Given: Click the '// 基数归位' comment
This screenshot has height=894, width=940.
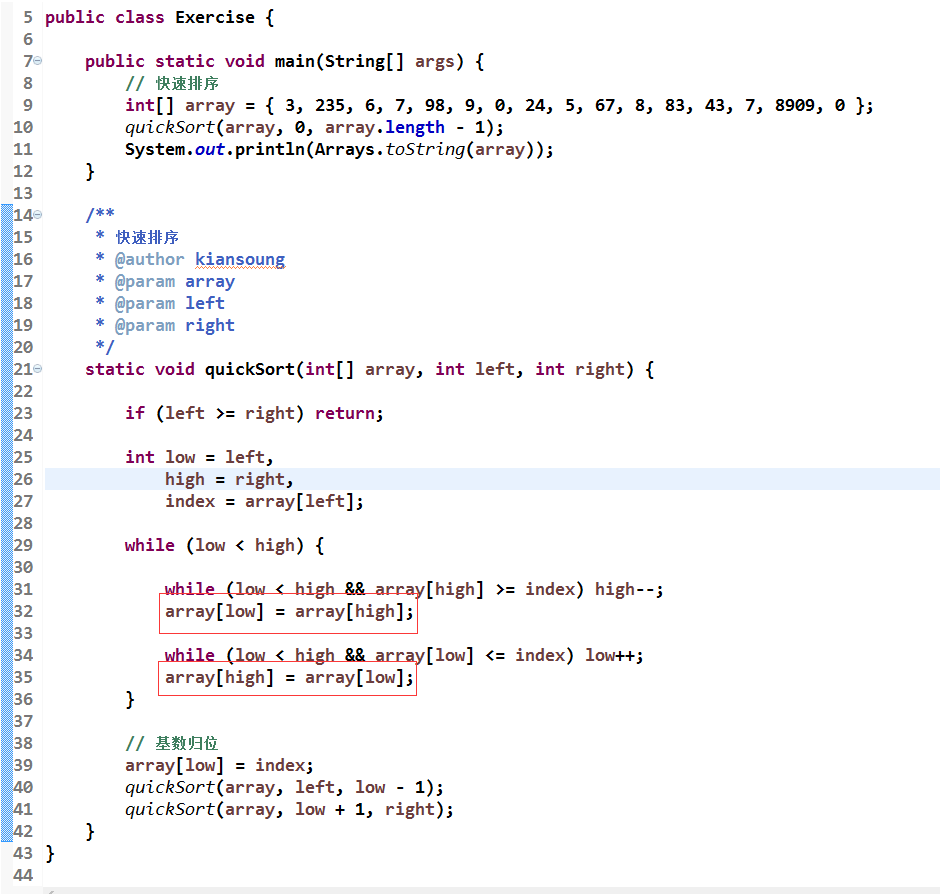Looking at the screenshot, I should (171, 744).
